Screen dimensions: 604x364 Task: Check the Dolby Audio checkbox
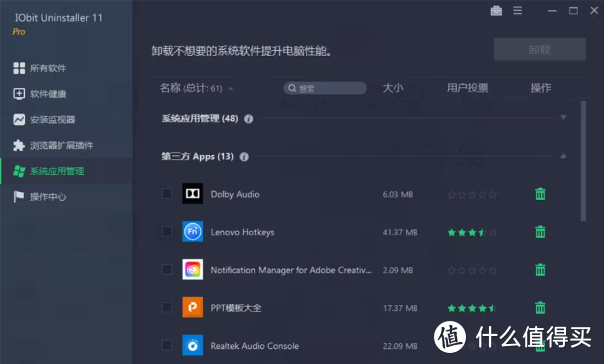(167, 193)
